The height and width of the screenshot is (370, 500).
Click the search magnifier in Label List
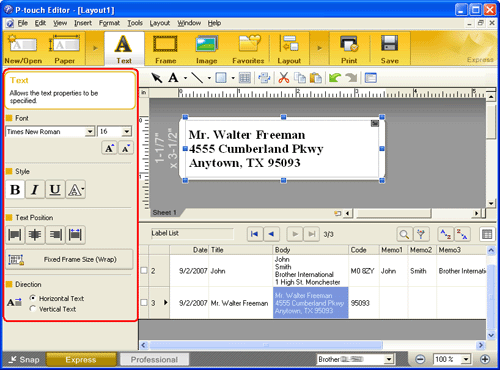[404, 234]
